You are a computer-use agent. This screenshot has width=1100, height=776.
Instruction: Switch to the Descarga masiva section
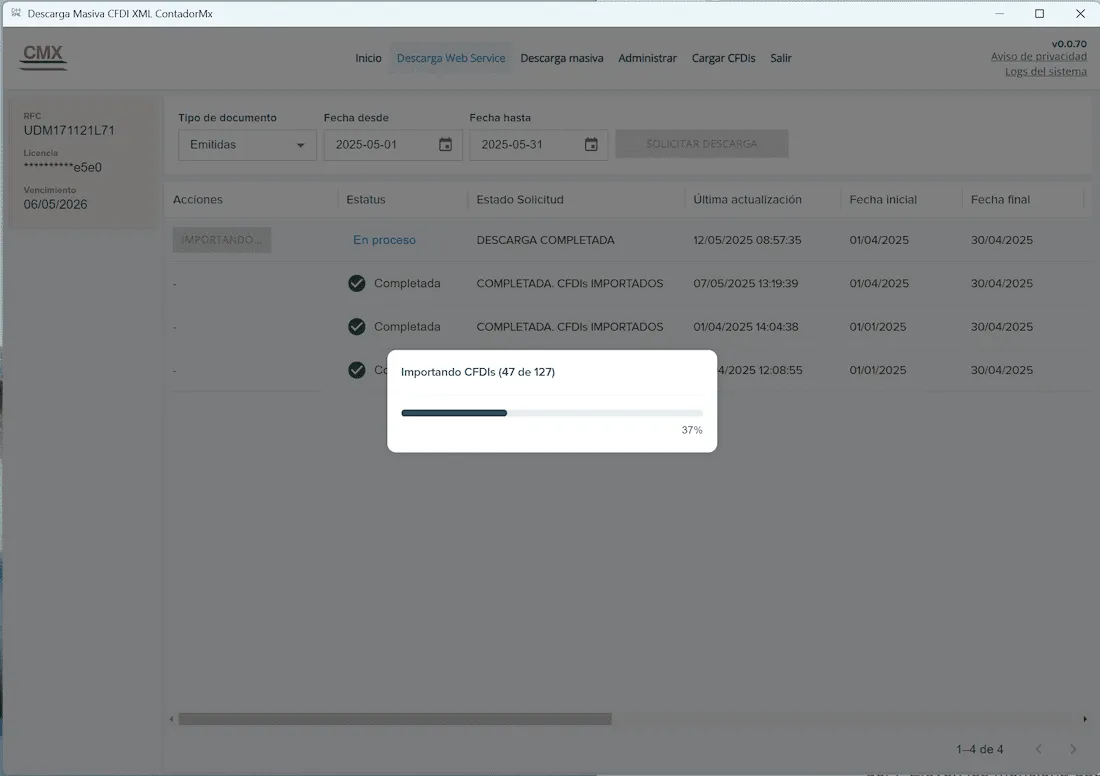click(x=562, y=58)
